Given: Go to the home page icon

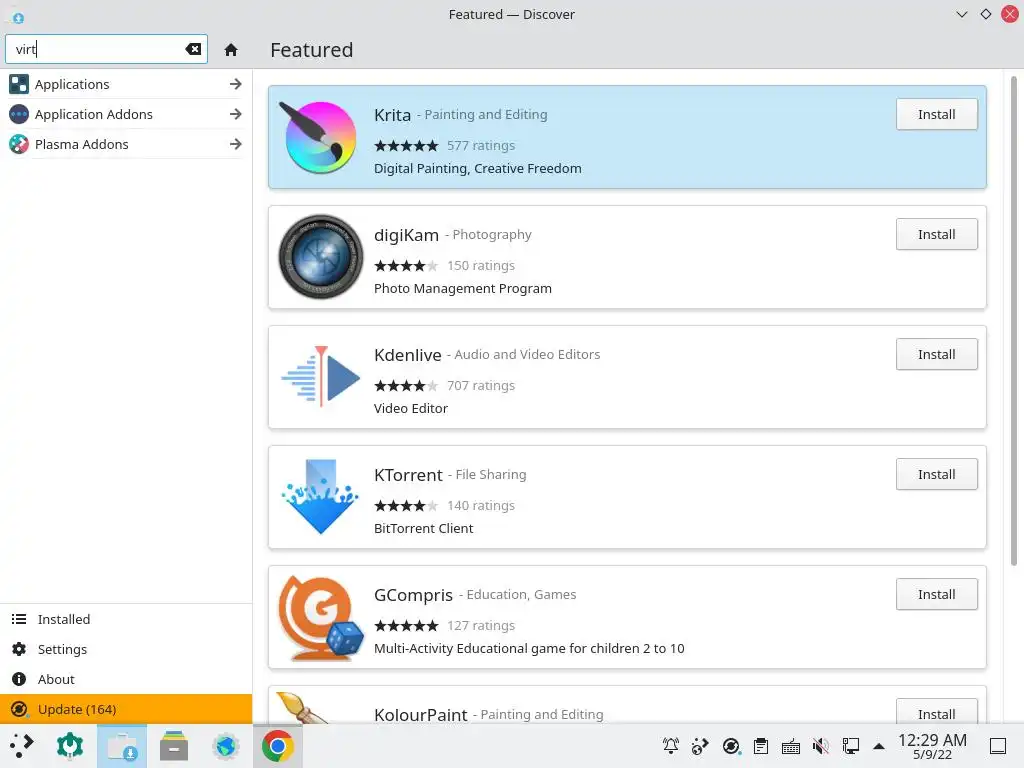Looking at the screenshot, I should [231, 50].
